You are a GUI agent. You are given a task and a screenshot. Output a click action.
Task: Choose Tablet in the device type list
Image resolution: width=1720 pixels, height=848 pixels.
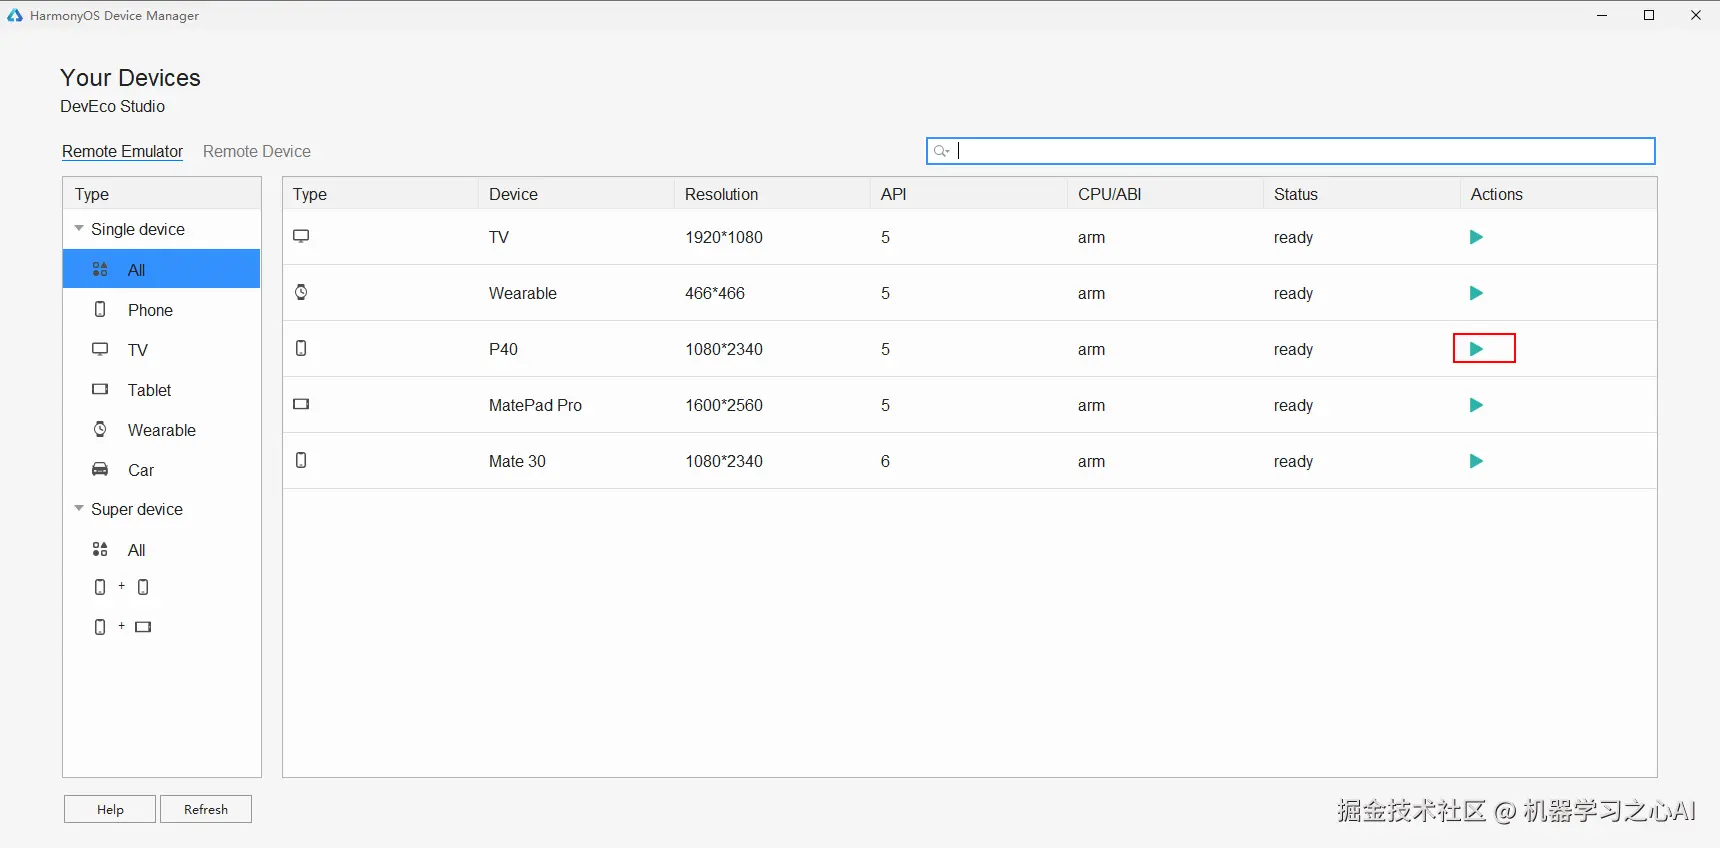point(149,390)
